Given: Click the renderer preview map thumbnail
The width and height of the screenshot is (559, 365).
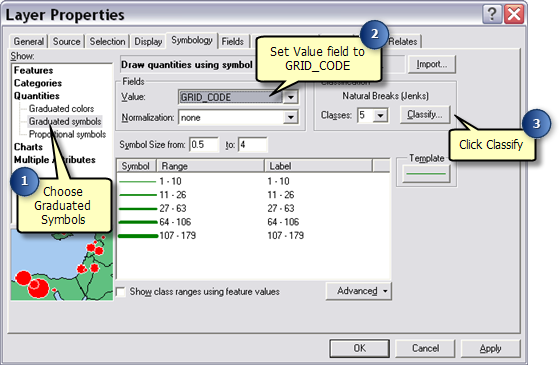Looking at the screenshot, I should (62, 266).
